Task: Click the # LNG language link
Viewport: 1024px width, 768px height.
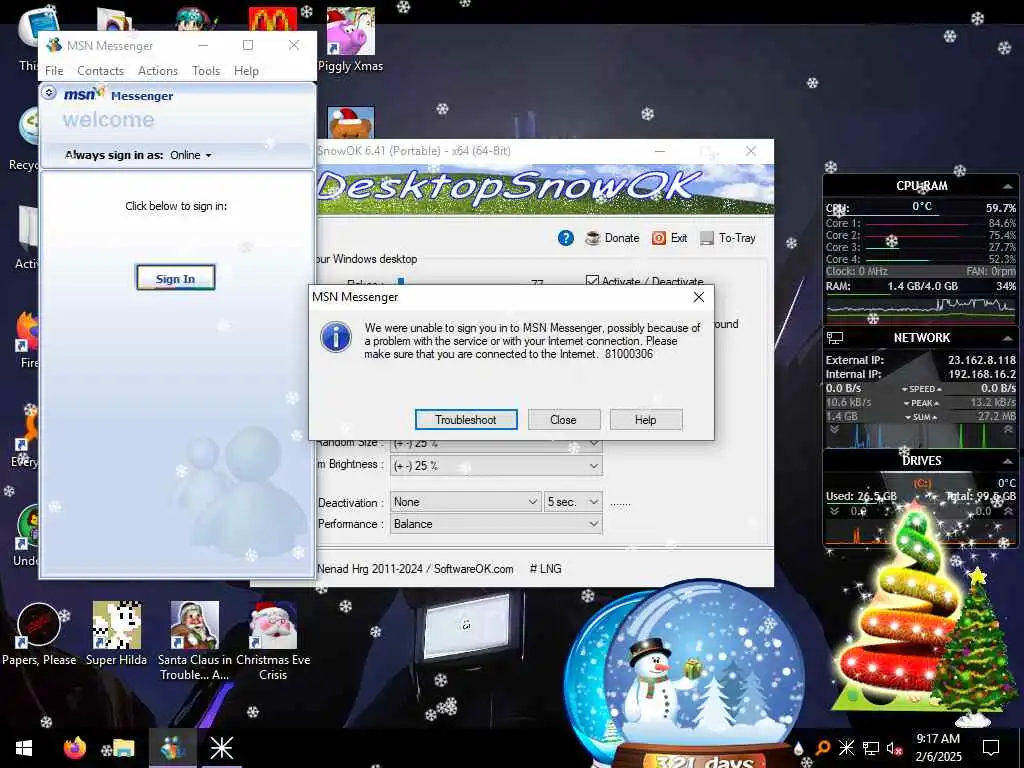Action: tap(545, 569)
